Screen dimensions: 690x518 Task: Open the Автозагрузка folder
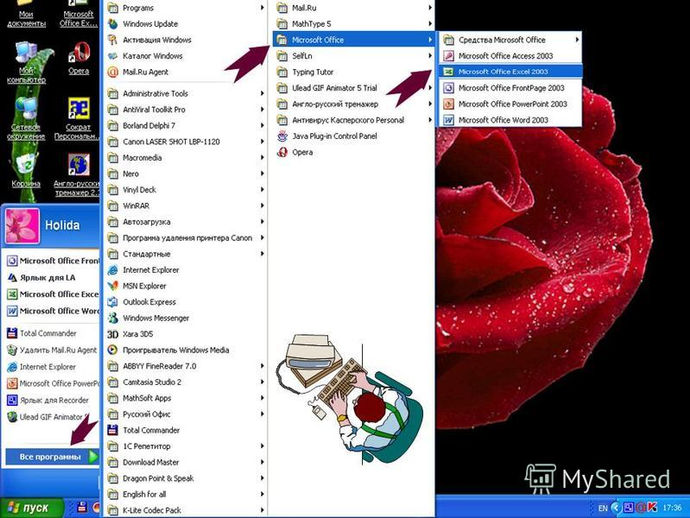tap(186, 222)
